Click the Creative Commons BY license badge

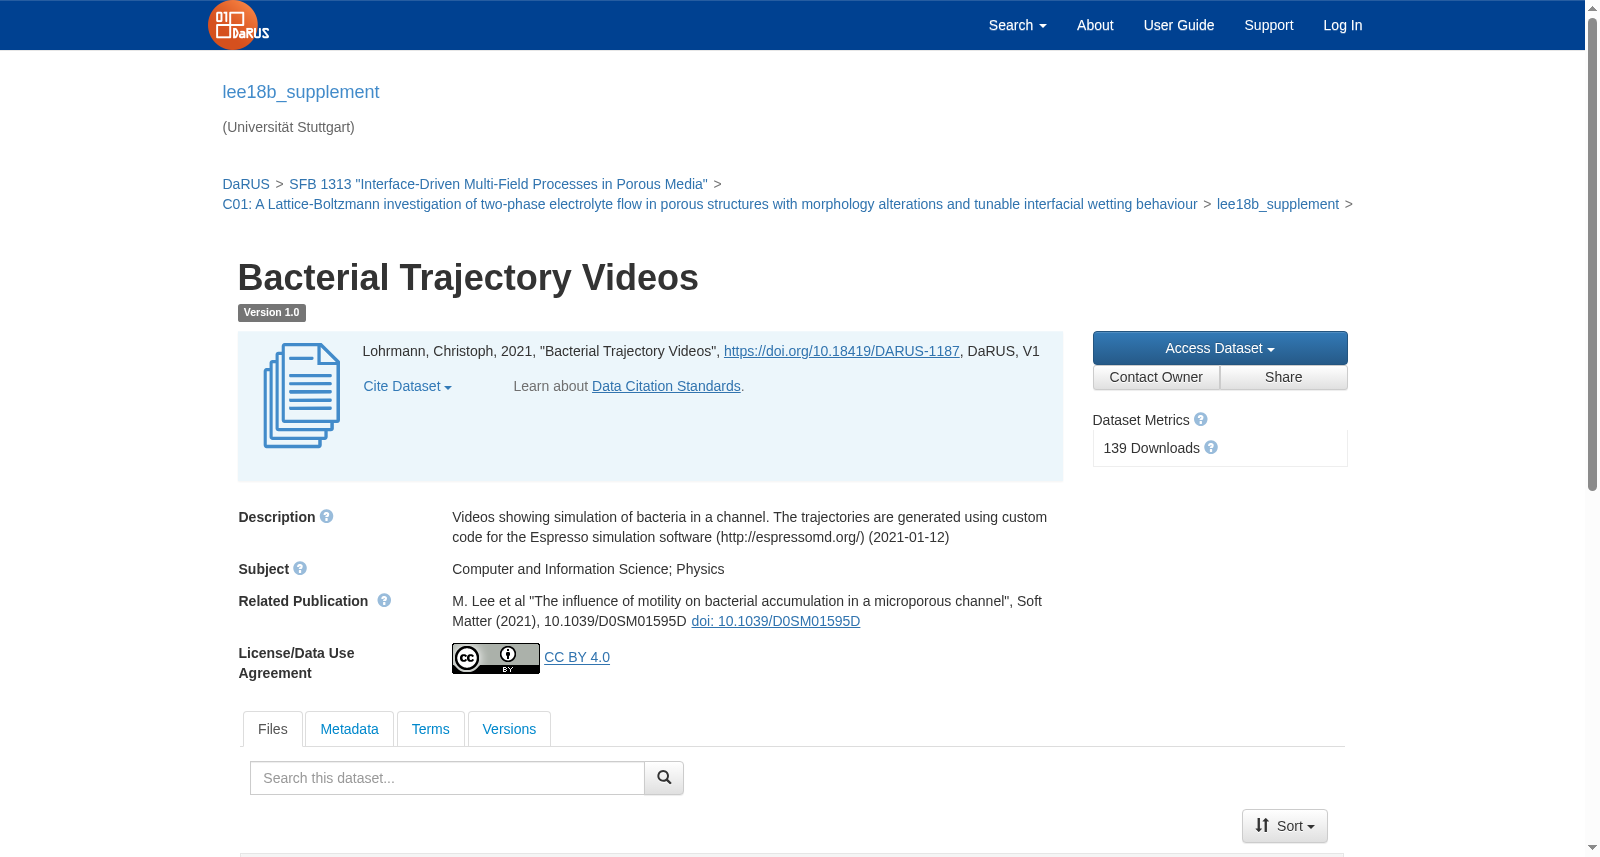pyautogui.click(x=496, y=658)
